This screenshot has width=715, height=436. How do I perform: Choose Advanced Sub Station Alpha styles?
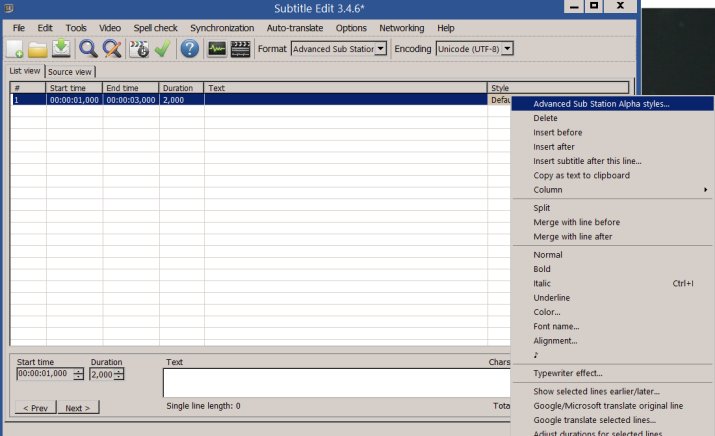pyautogui.click(x=612, y=104)
